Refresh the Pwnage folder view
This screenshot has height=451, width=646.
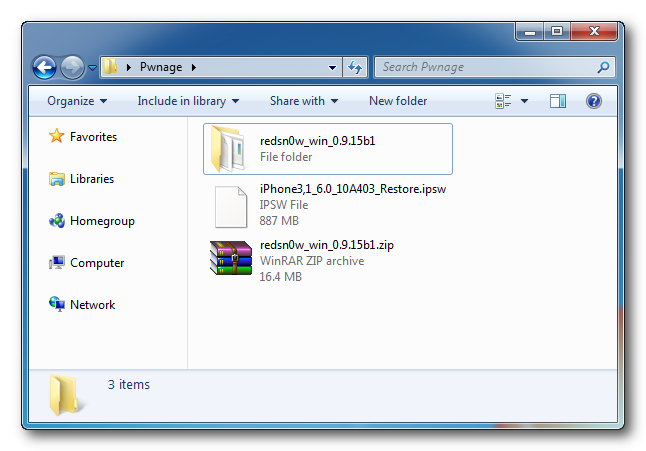click(x=355, y=67)
